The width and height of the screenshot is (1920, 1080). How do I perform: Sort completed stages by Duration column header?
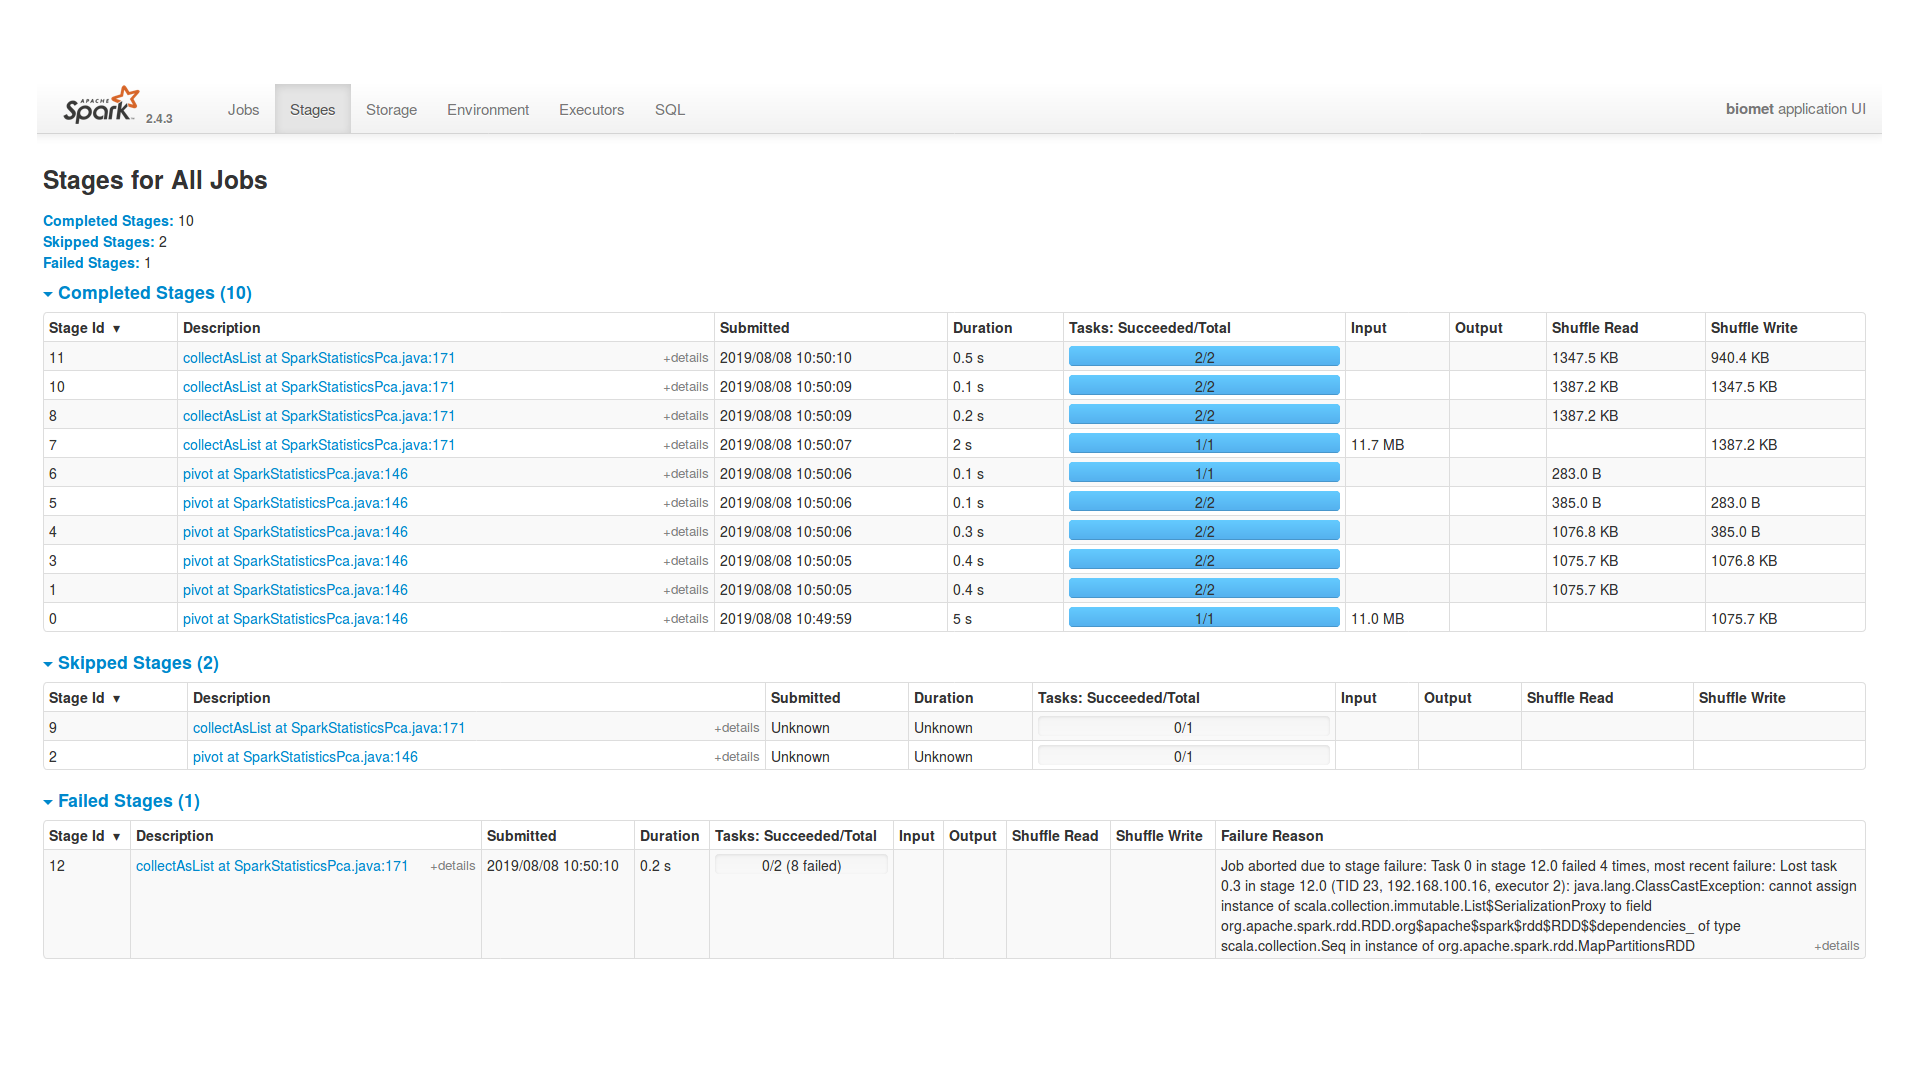982,328
